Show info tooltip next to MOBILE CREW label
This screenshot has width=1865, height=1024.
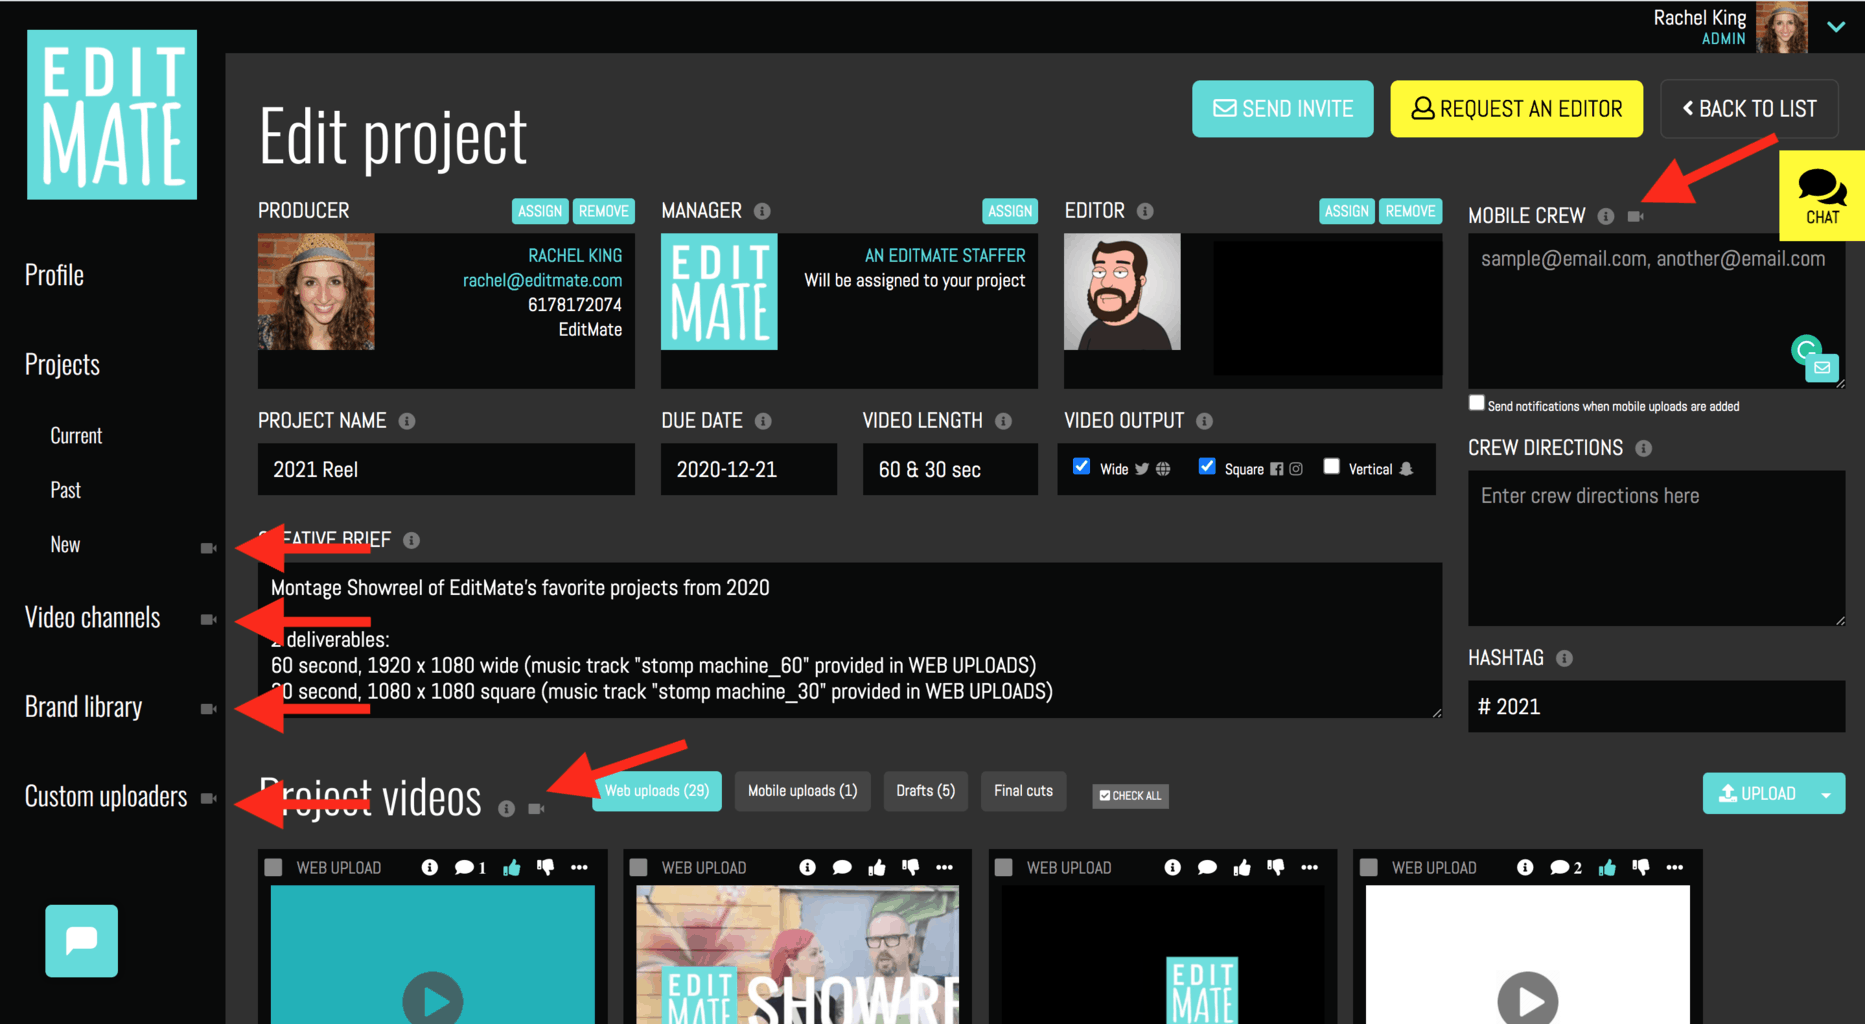1605,216
